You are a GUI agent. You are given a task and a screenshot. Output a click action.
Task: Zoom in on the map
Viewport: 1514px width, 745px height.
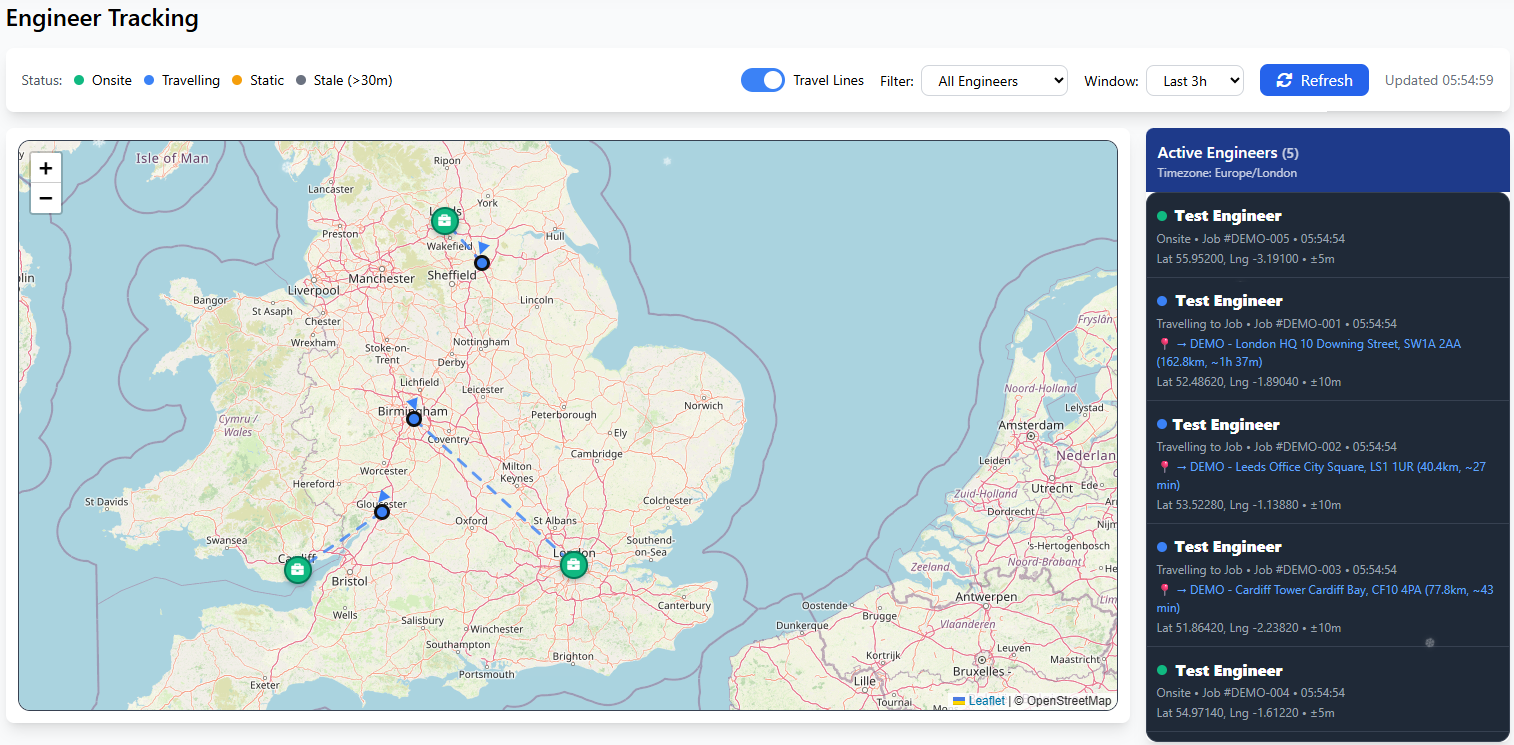tap(46, 168)
